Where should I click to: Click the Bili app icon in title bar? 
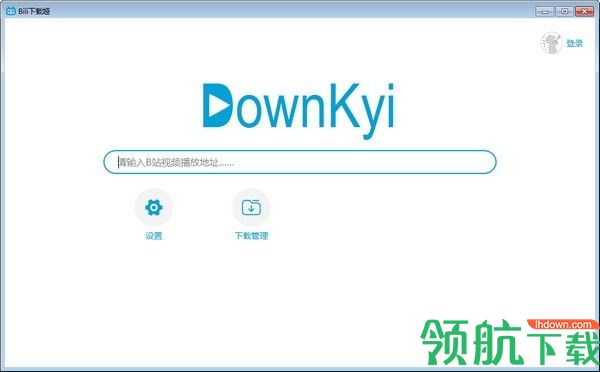pos(11,11)
